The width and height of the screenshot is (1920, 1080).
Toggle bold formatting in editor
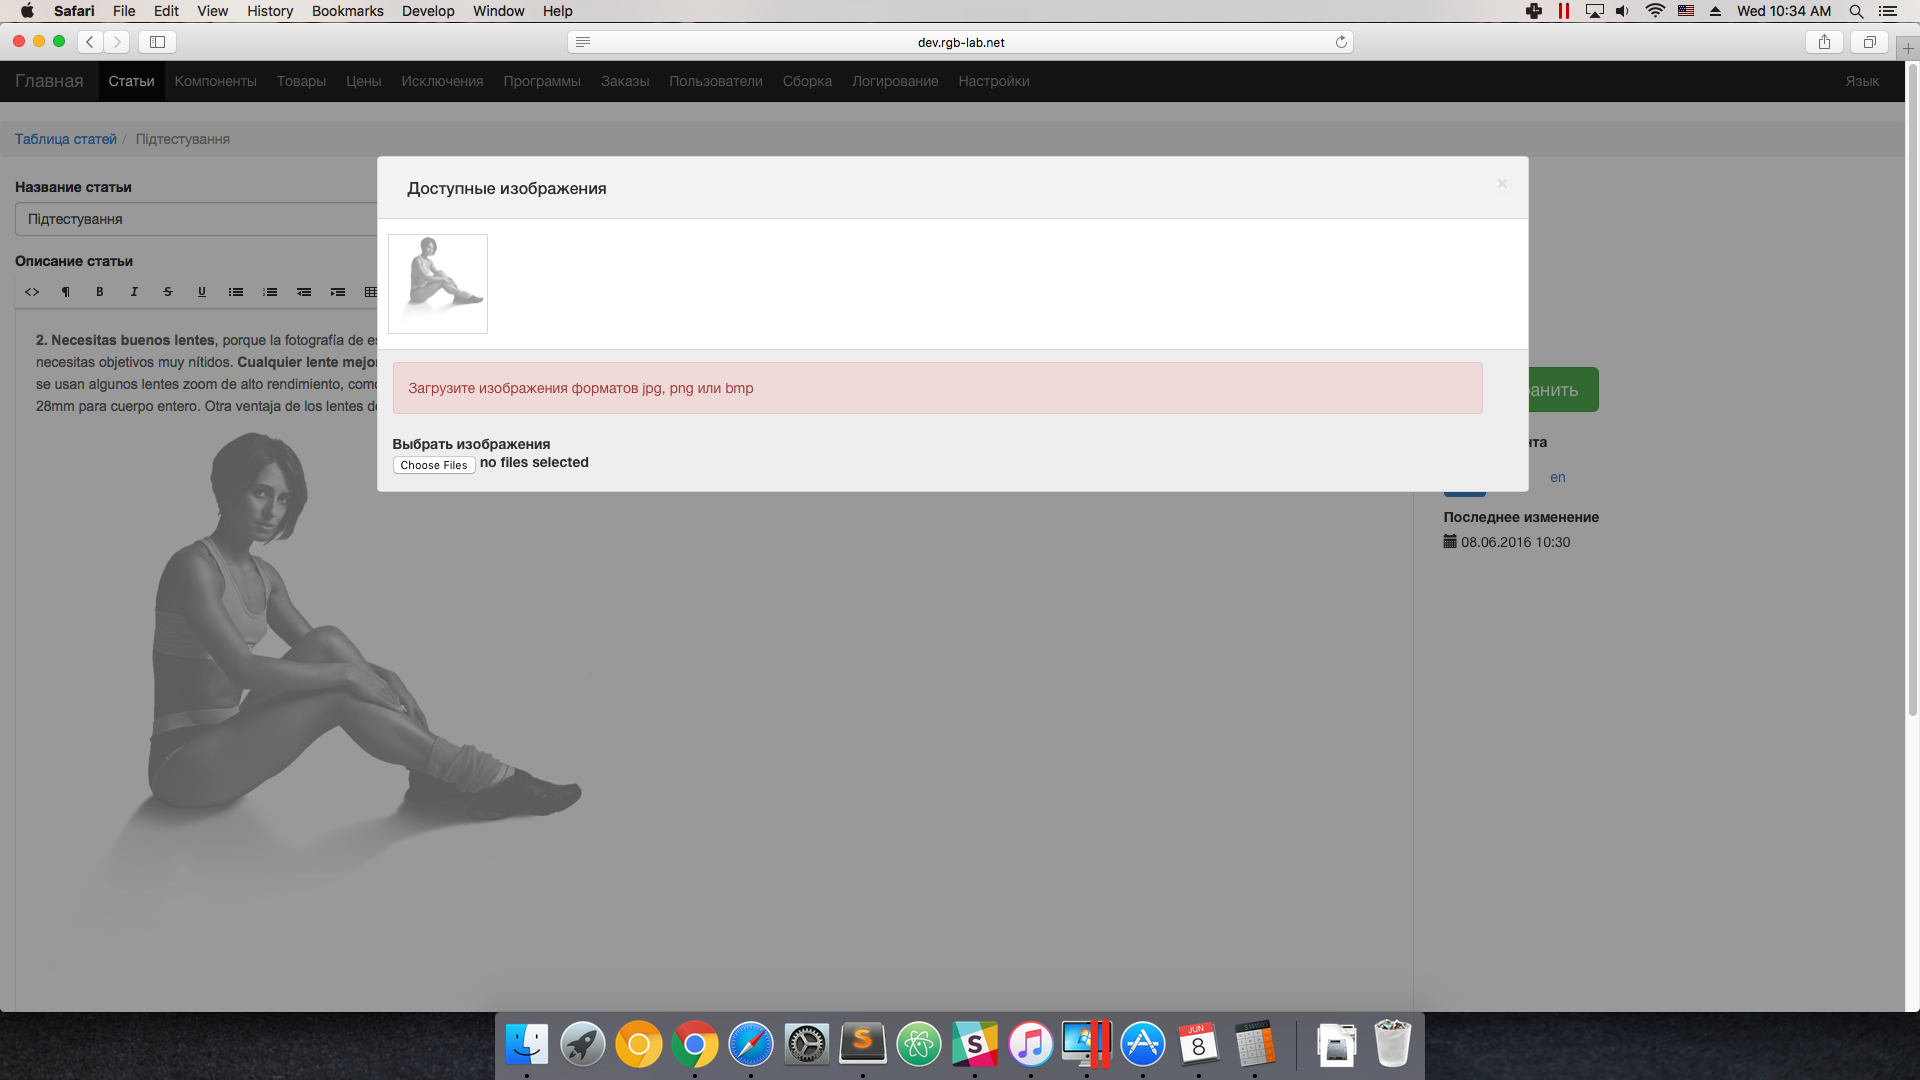(x=100, y=292)
